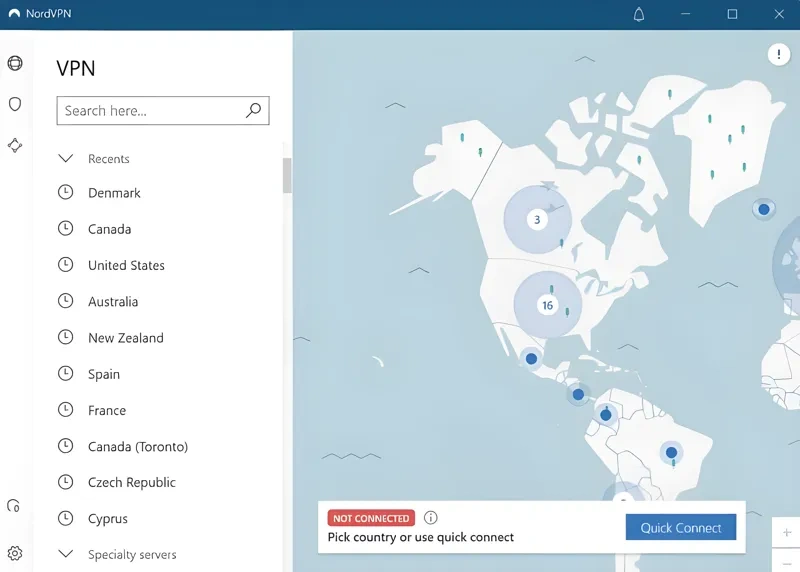Image resolution: width=800 pixels, height=572 pixels.
Task: Select the Canada cluster marker showing 3
Action: [x=537, y=219]
